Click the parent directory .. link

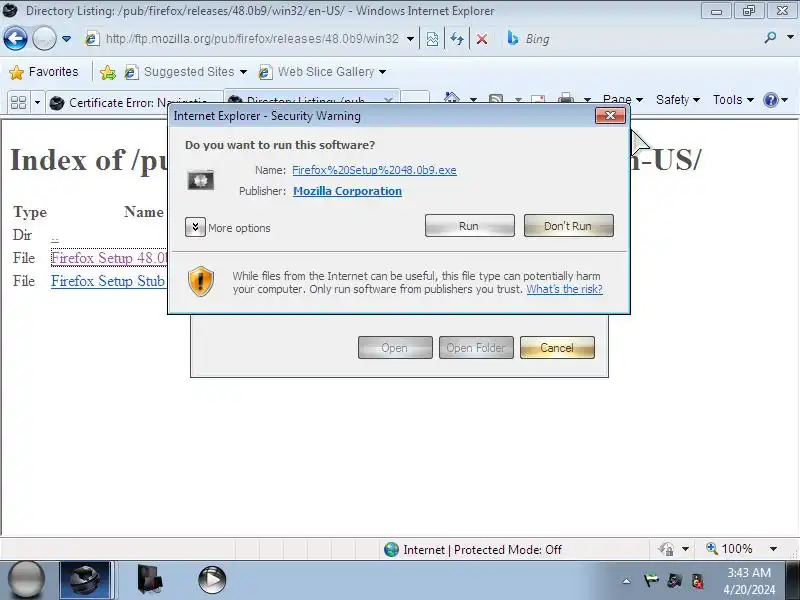click(55, 238)
